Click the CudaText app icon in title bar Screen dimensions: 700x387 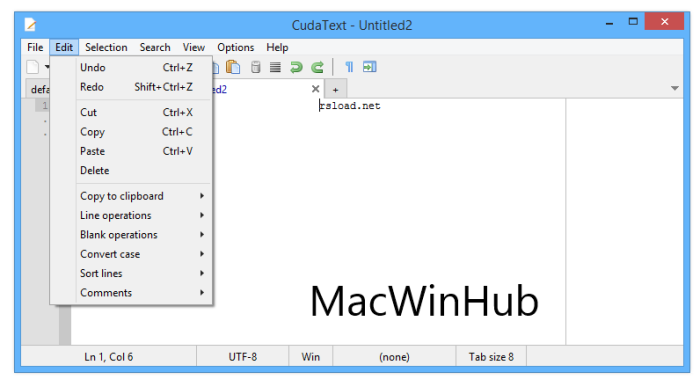[x=30, y=24]
